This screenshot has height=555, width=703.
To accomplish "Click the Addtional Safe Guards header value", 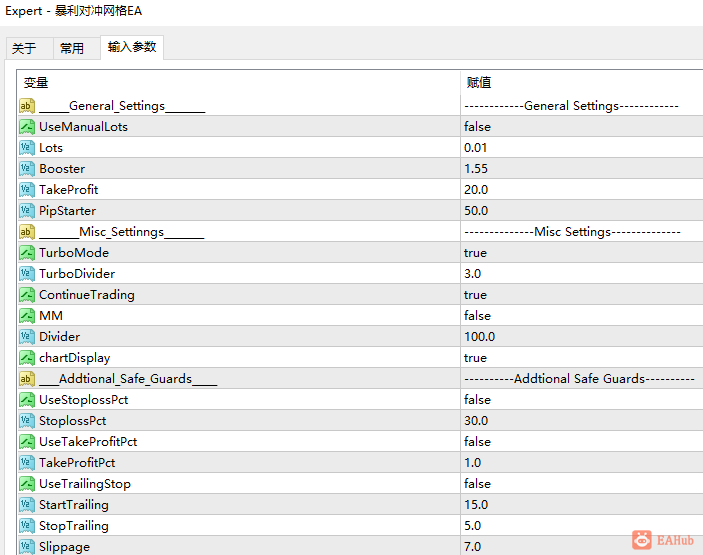I will pos(579,379).
